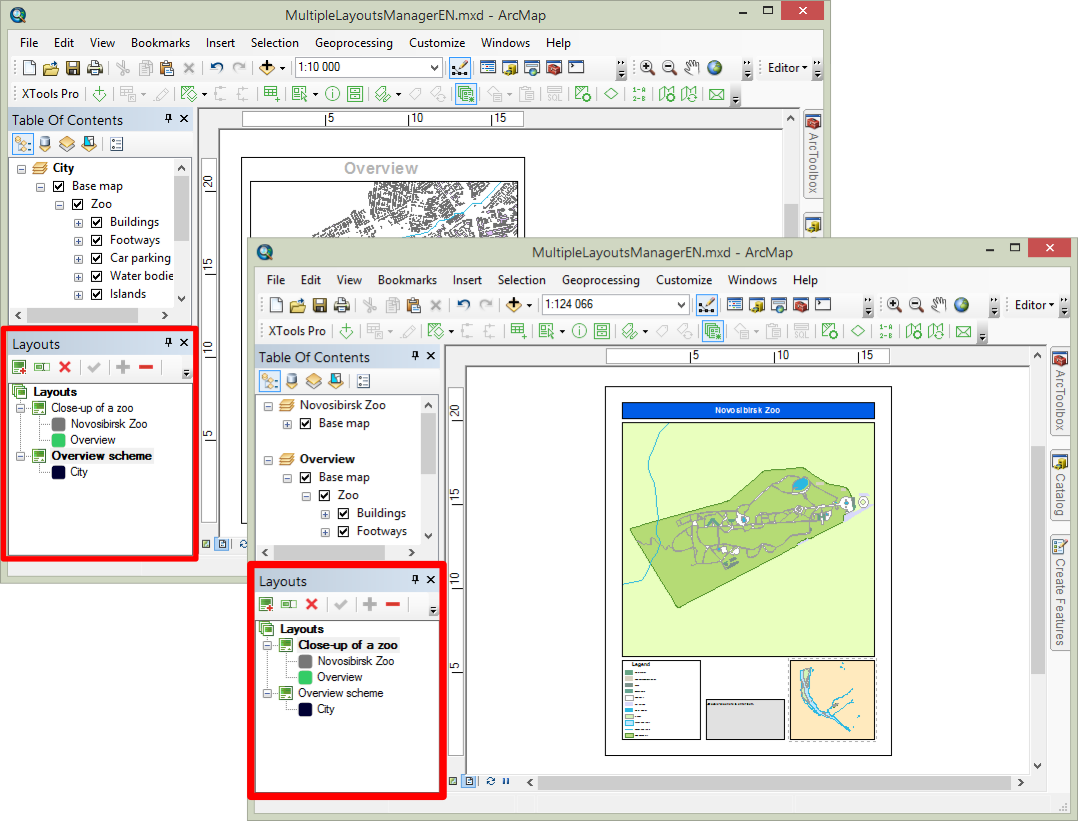Click TOC Options icon in front window
The width and height of the screenshot is (1078, 821).
[364, 381]
